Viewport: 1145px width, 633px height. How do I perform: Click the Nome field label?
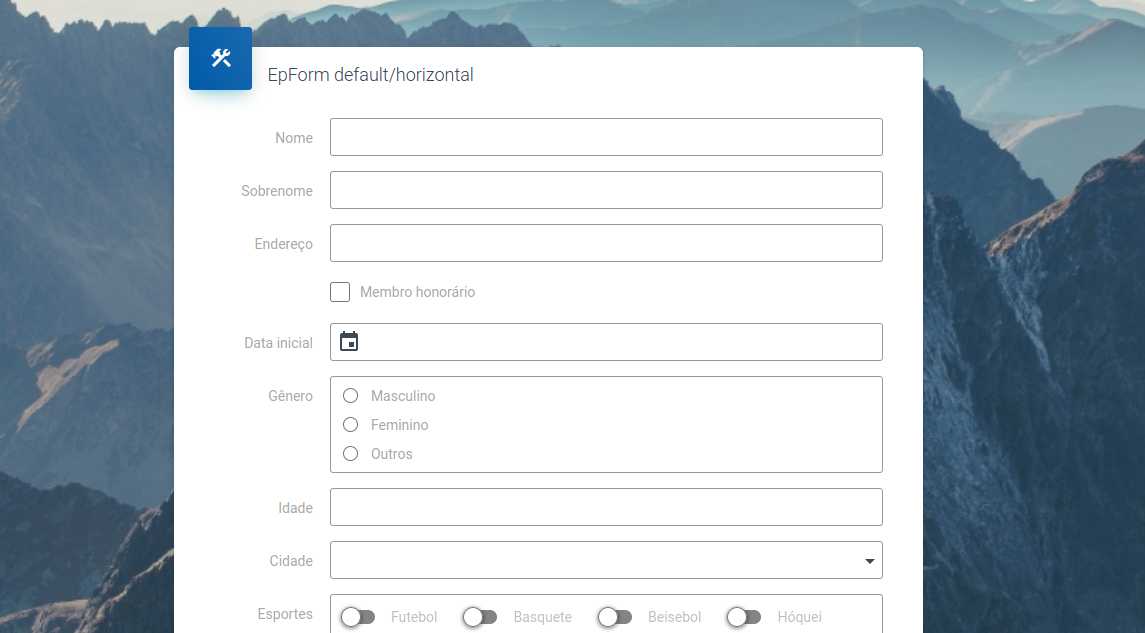tap(294, 138)
